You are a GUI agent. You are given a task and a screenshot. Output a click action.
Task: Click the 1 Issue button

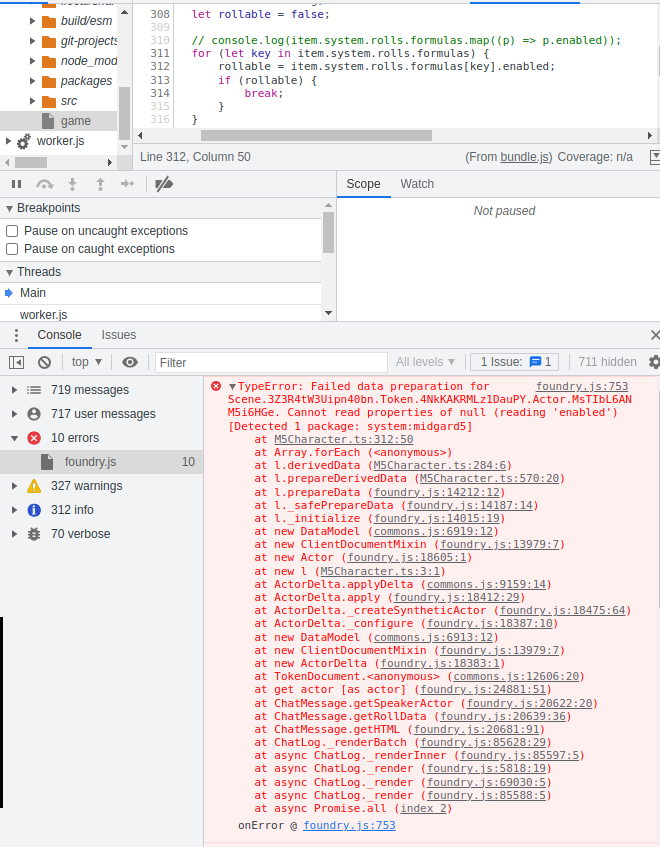[x=516, y=362]
